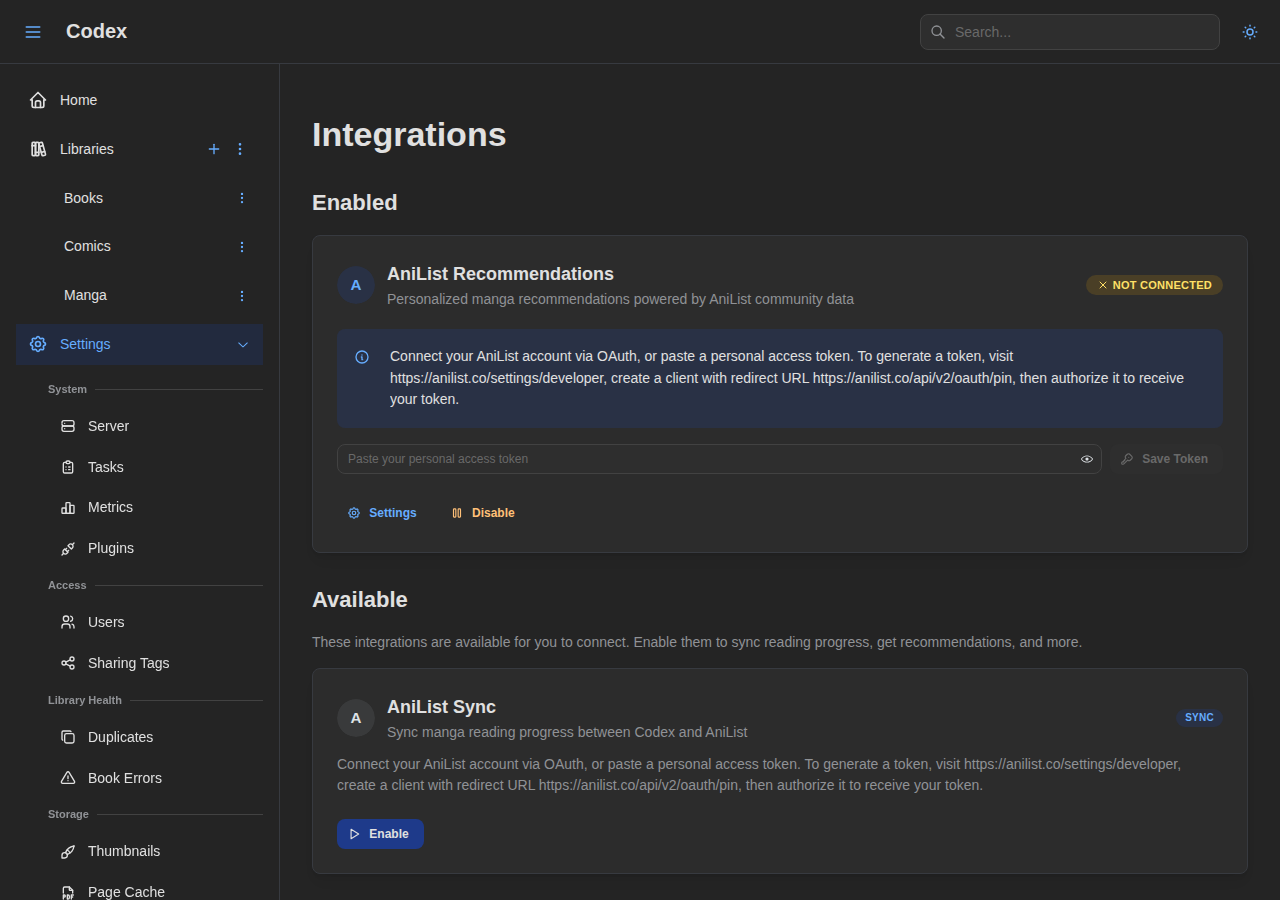1280x900 pixels.
Task: Click the Thumbnails storage icon
Action: 67,851
